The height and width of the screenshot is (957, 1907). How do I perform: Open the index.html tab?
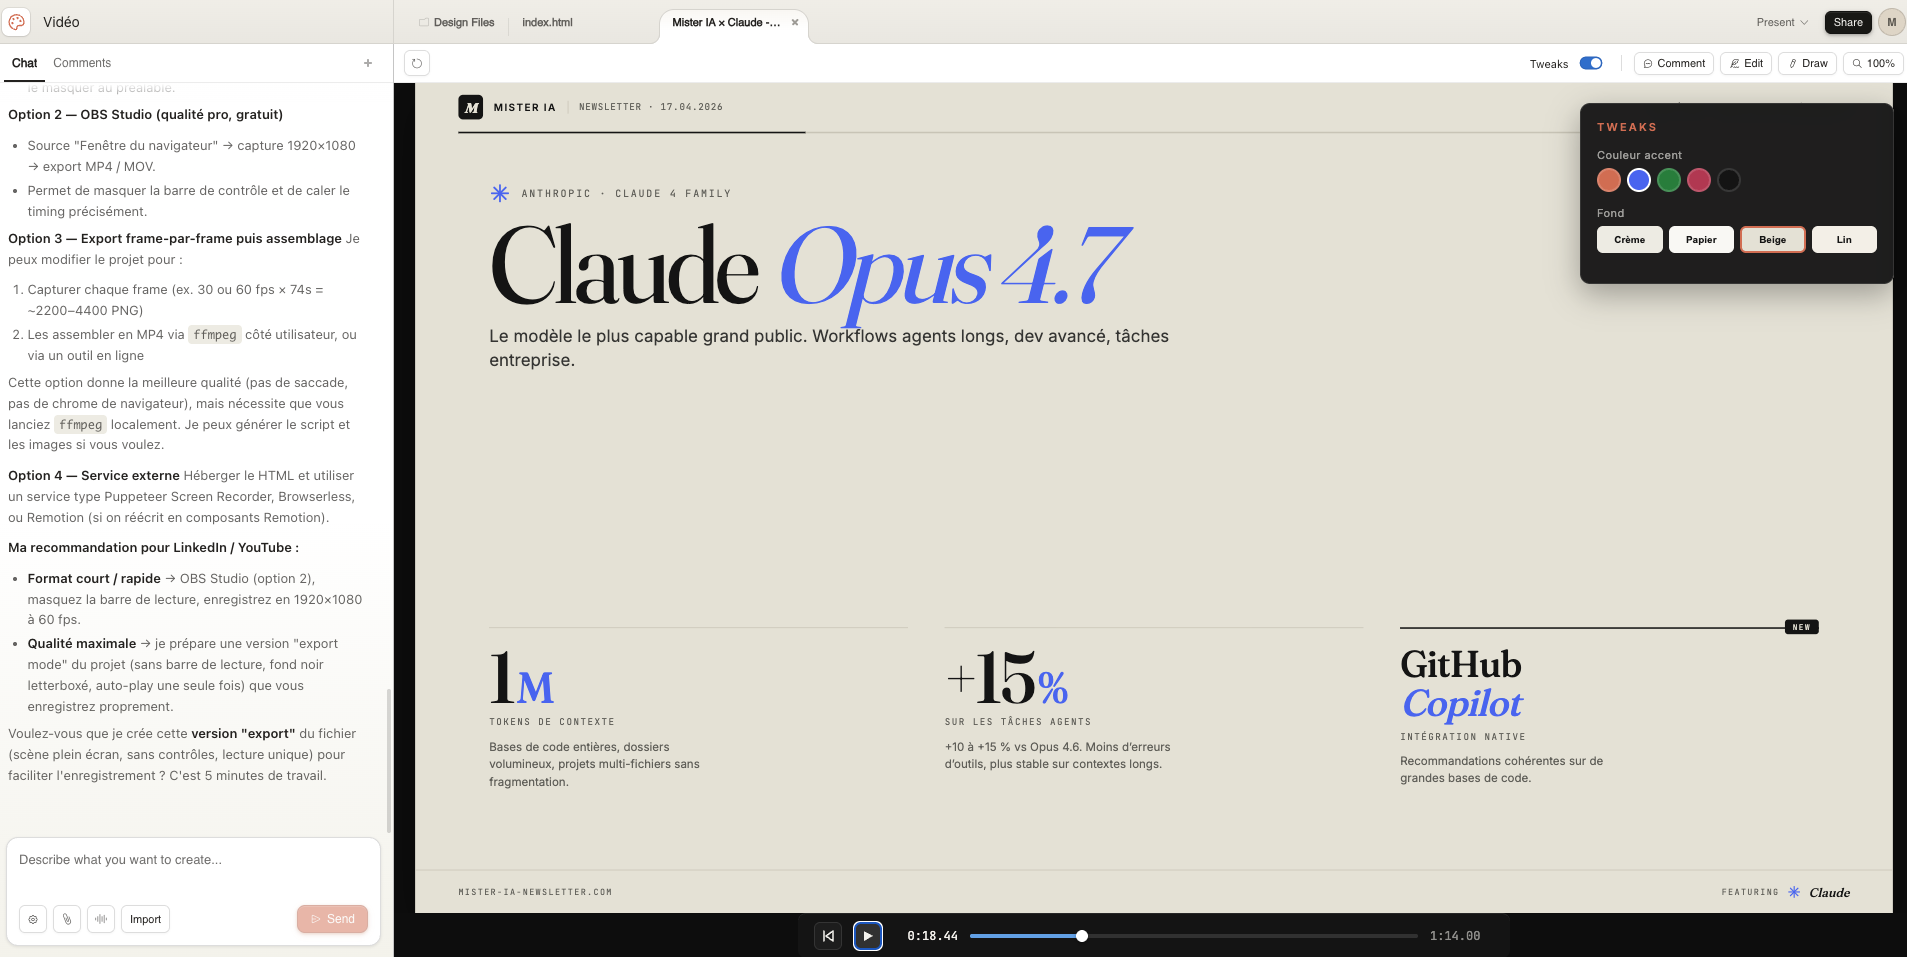(547, 22)
